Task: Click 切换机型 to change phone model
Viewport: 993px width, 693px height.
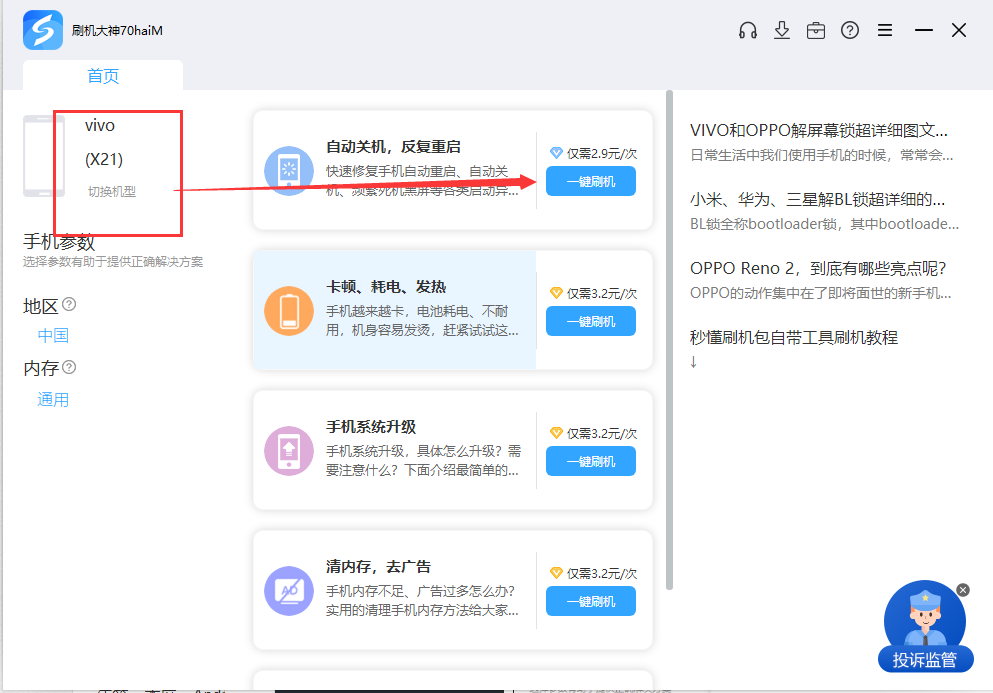Action: point(111,191)
